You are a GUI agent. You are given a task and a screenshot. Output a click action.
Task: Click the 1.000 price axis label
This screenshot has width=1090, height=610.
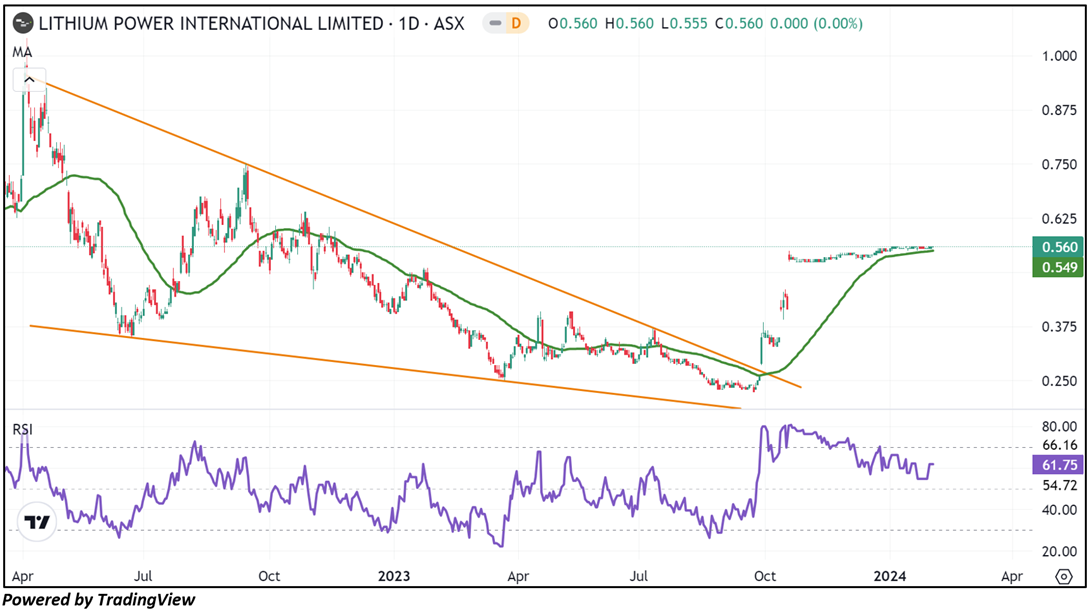(x=1059, y=56)
